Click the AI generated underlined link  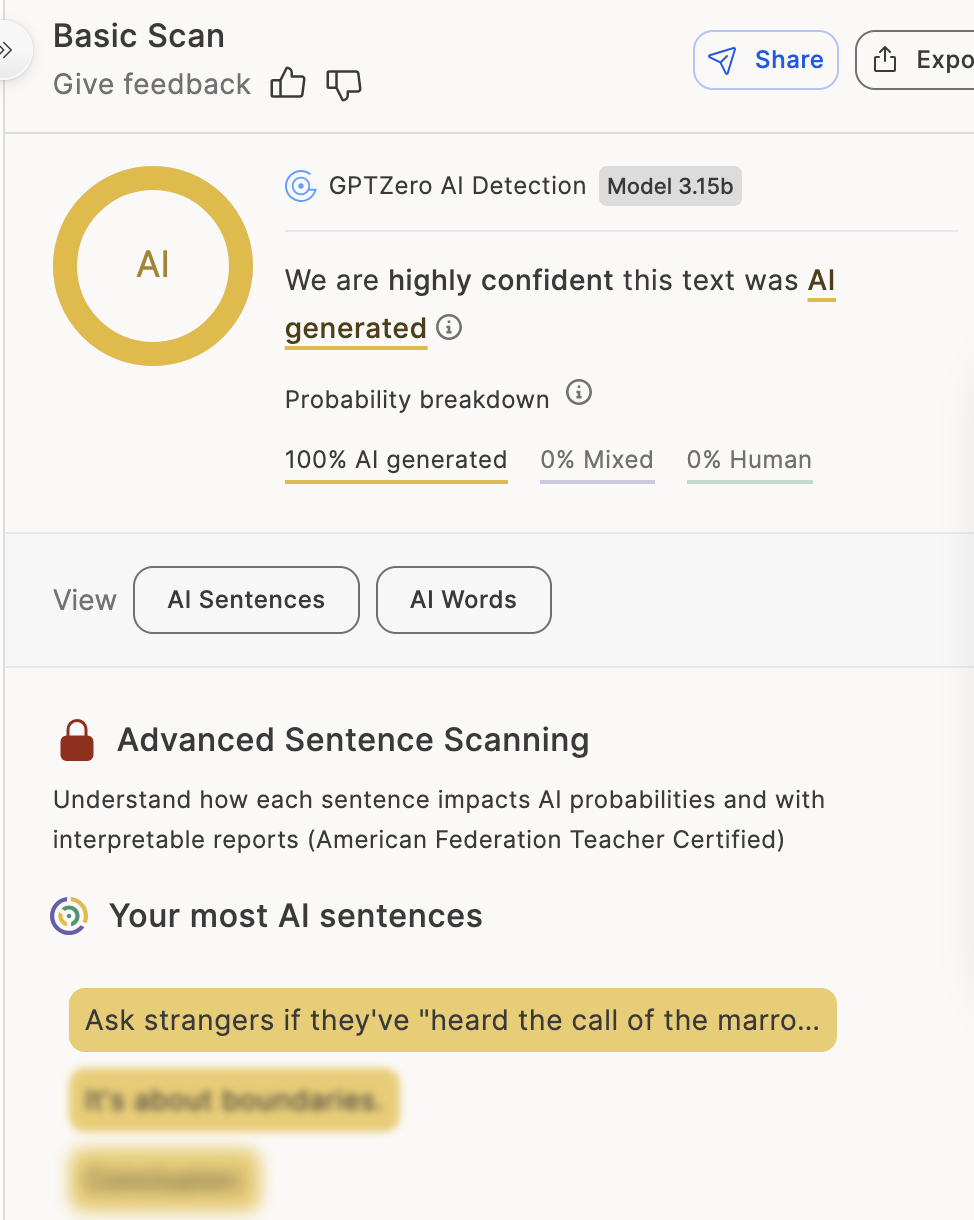coord(356,328)
